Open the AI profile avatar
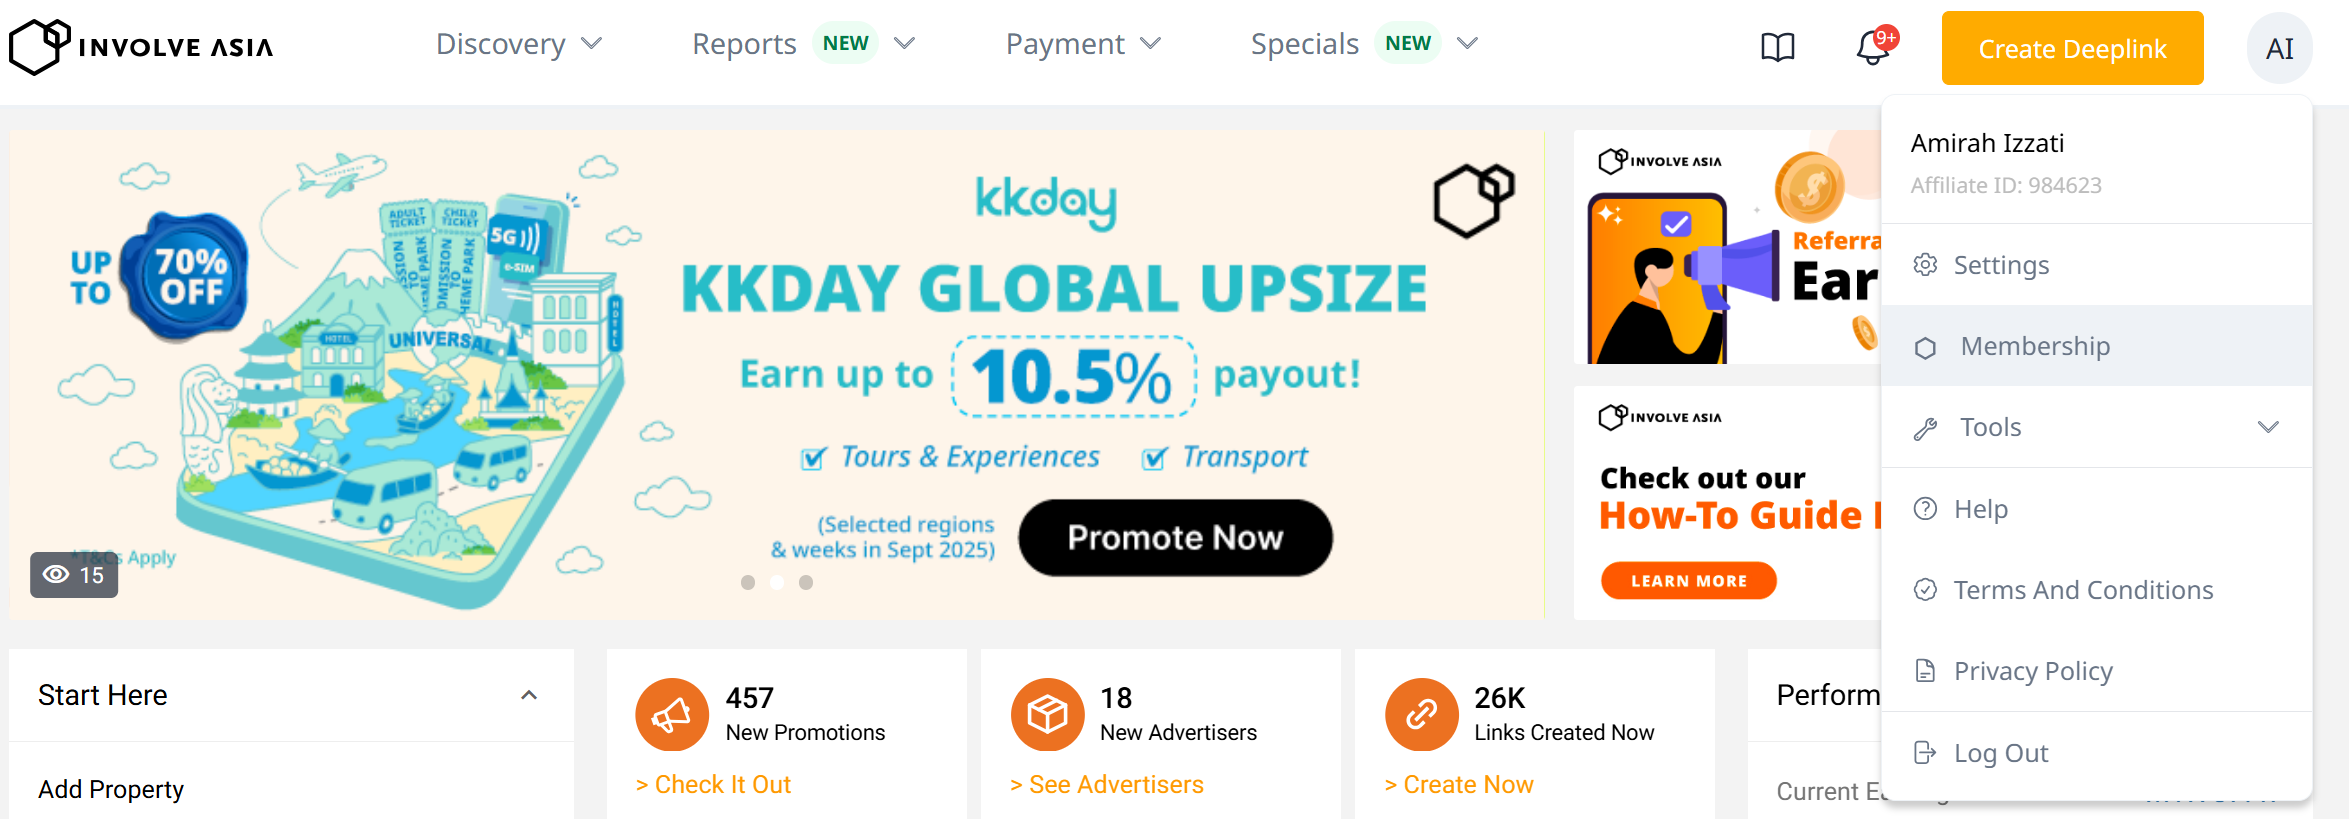 [2279, 48]
